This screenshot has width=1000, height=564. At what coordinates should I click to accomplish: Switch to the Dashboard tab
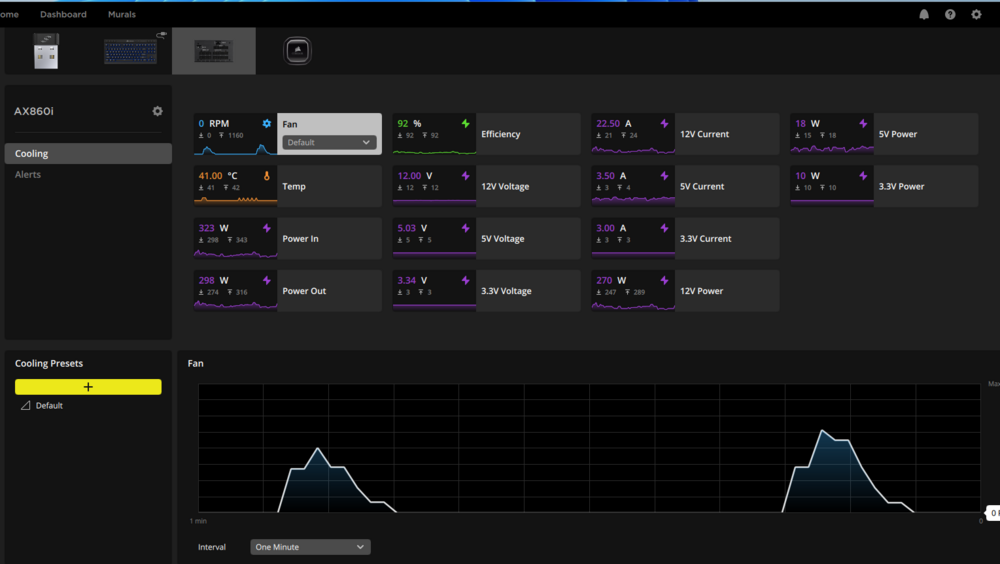[x=63, y=14]
